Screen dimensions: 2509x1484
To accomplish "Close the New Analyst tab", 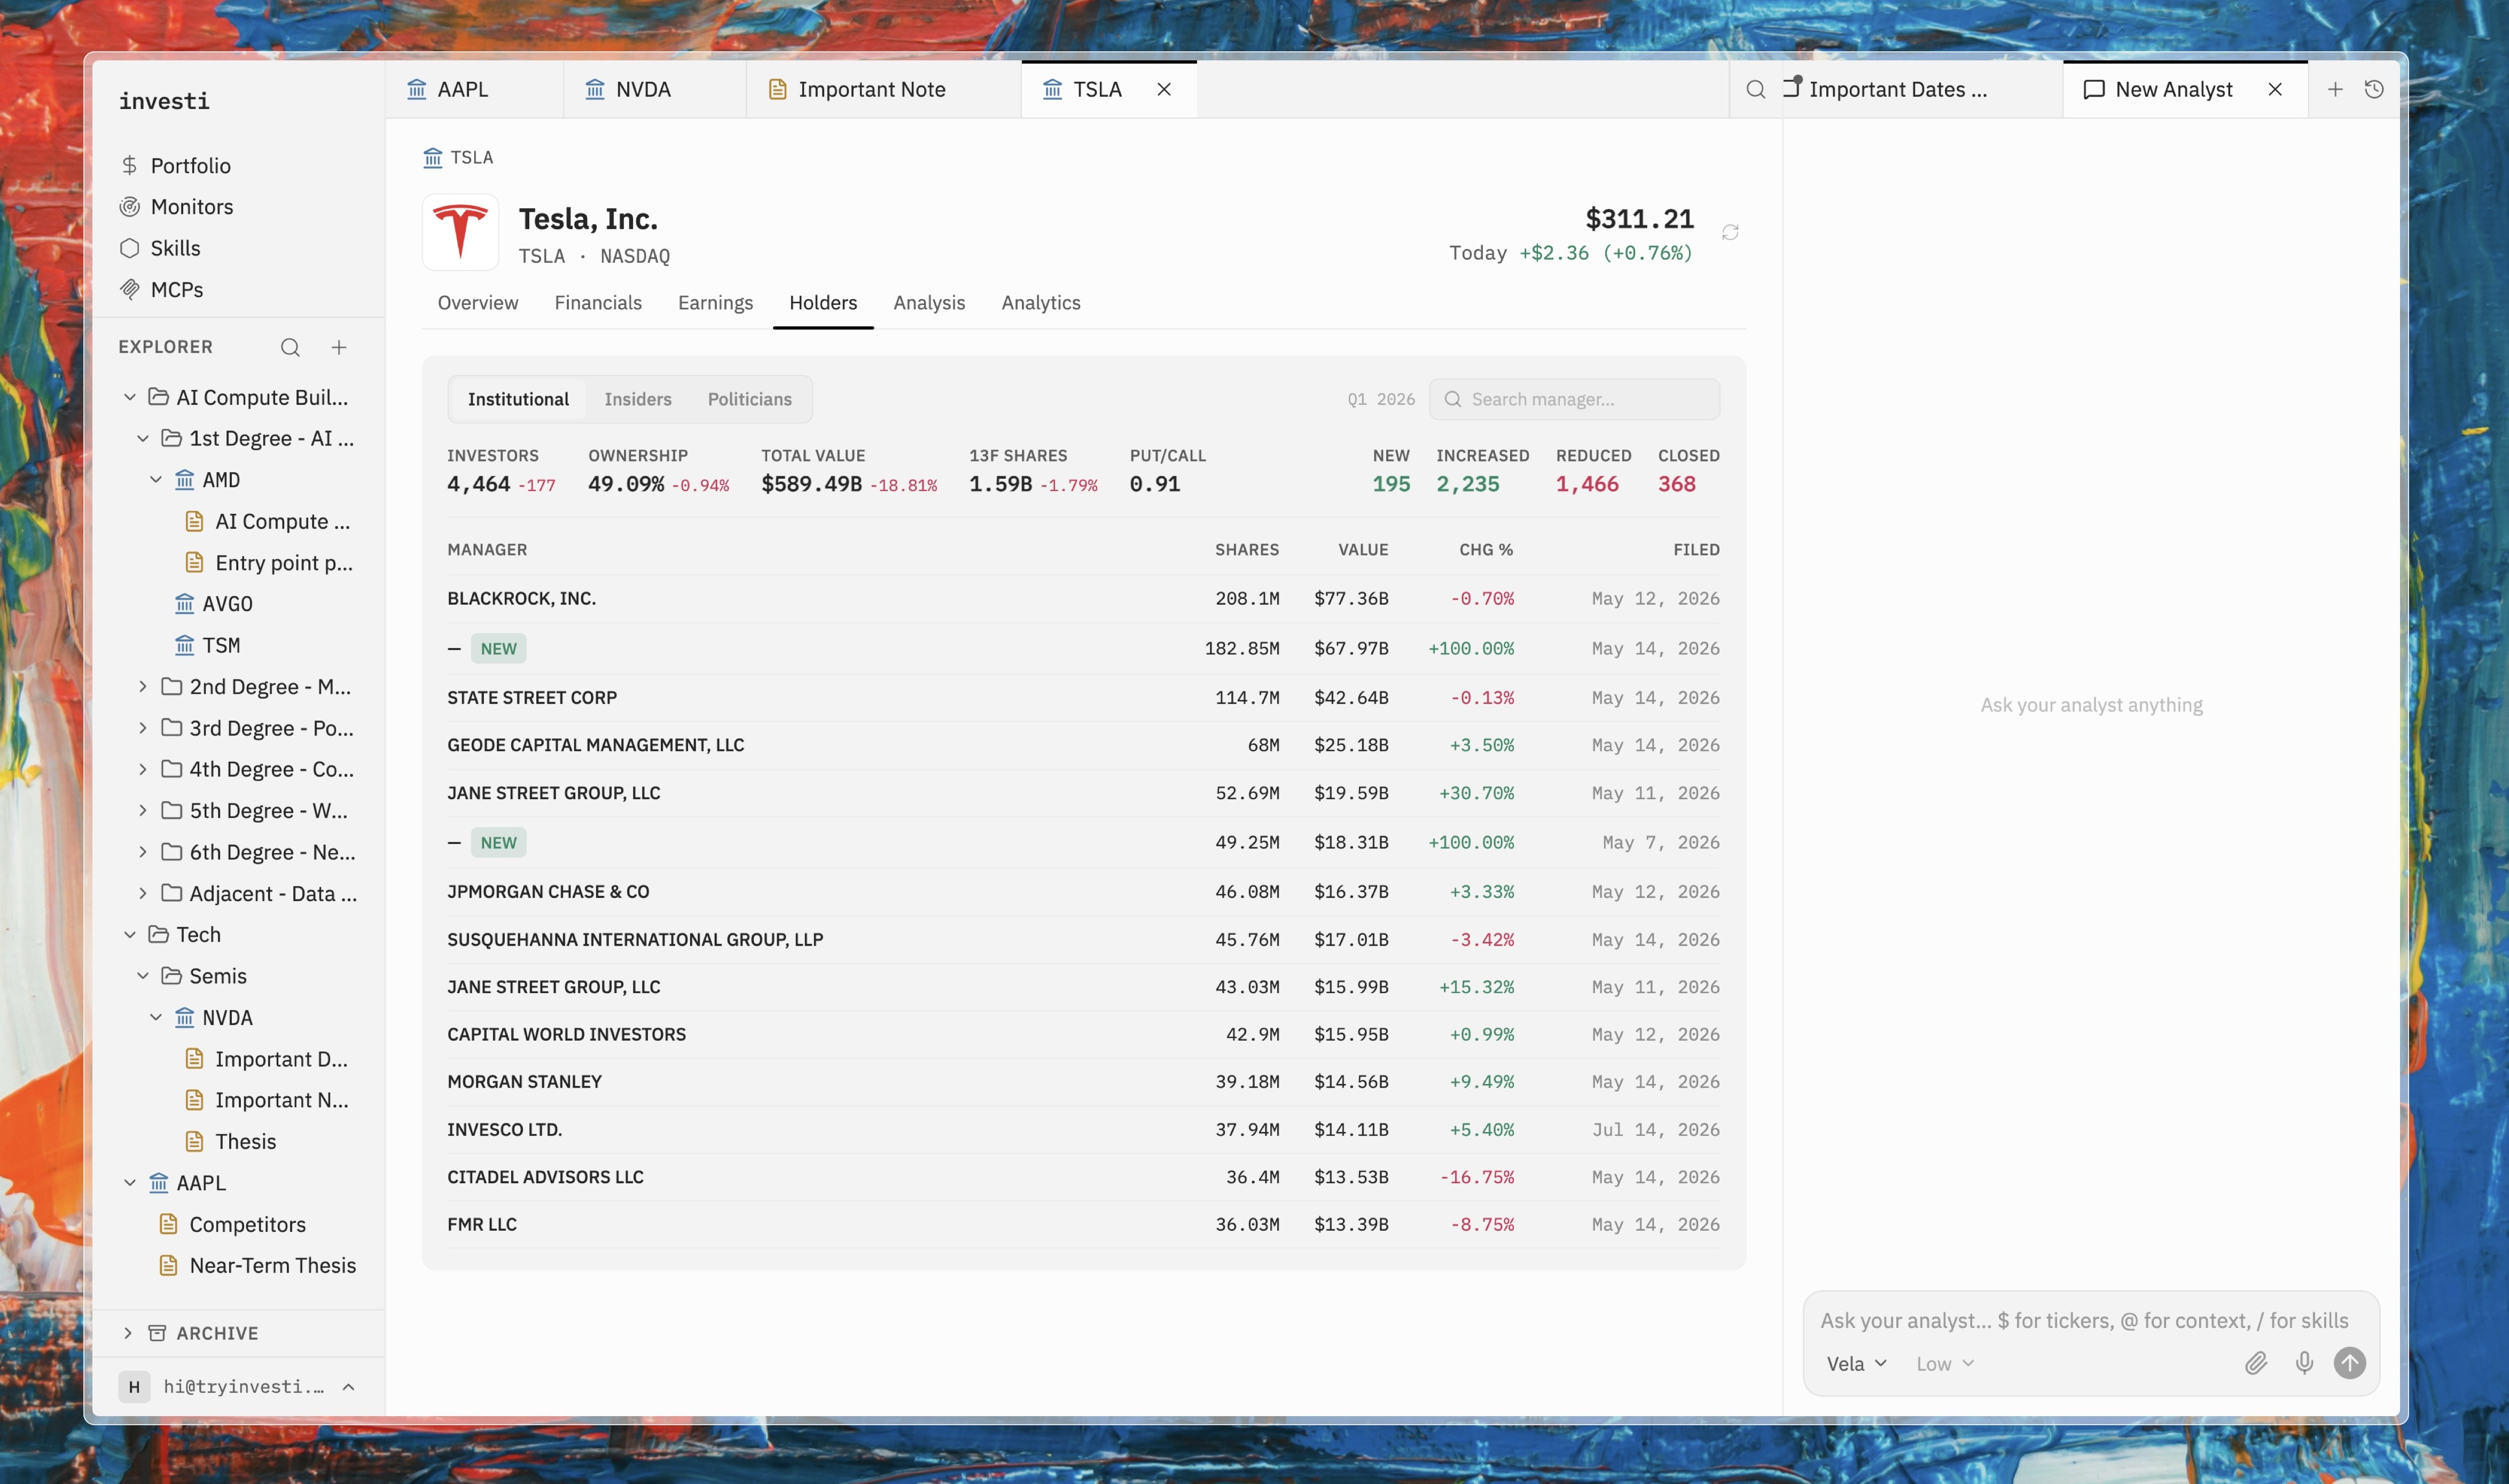I will tap(2275, 89).
